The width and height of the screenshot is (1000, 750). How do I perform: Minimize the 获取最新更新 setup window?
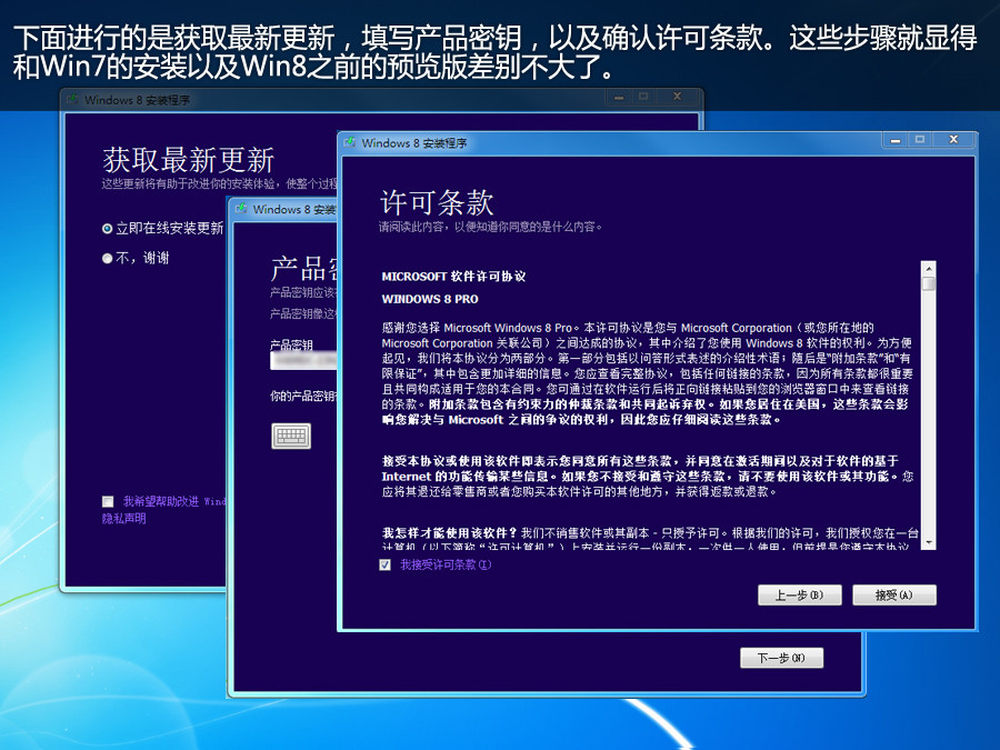[619, 97]
